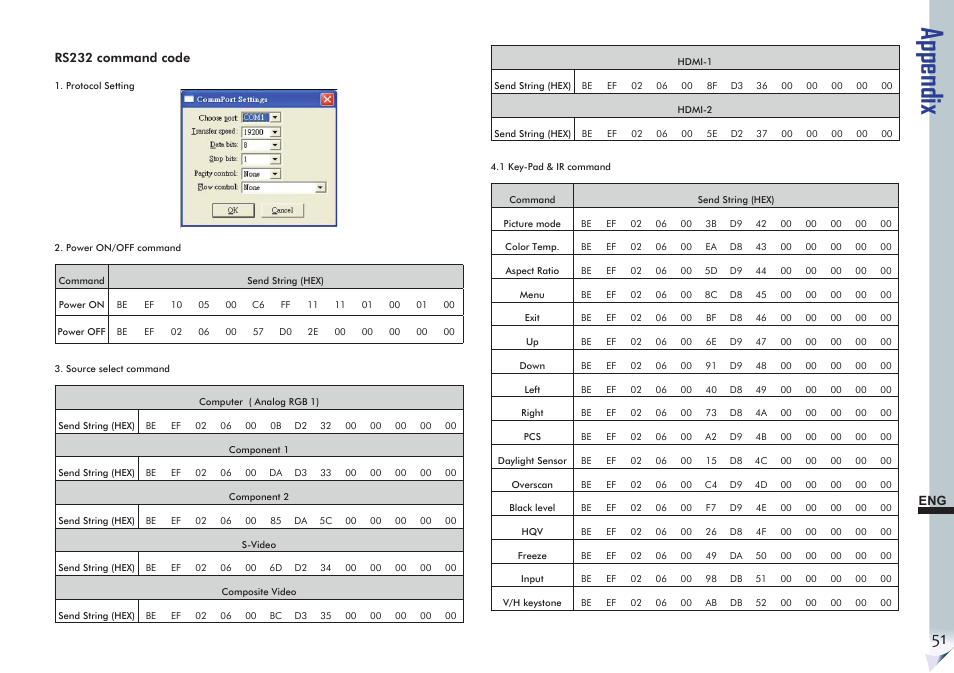Click '3B' in the Picture mode row
Screen dimensions: 954x673
click(x=711, y=224)
